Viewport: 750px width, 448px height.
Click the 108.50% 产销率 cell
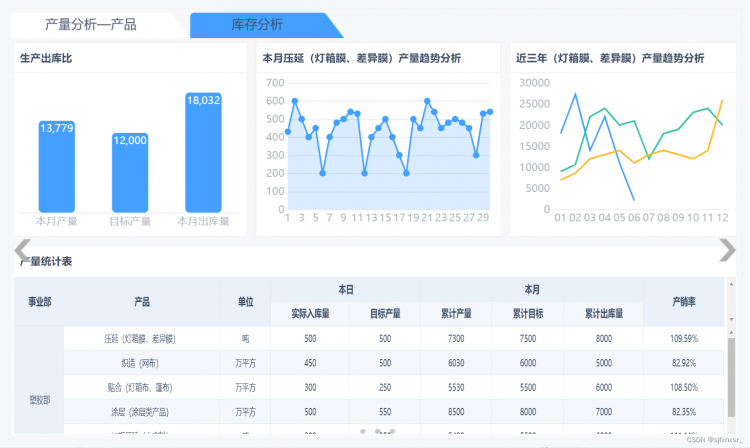[684, 387]
